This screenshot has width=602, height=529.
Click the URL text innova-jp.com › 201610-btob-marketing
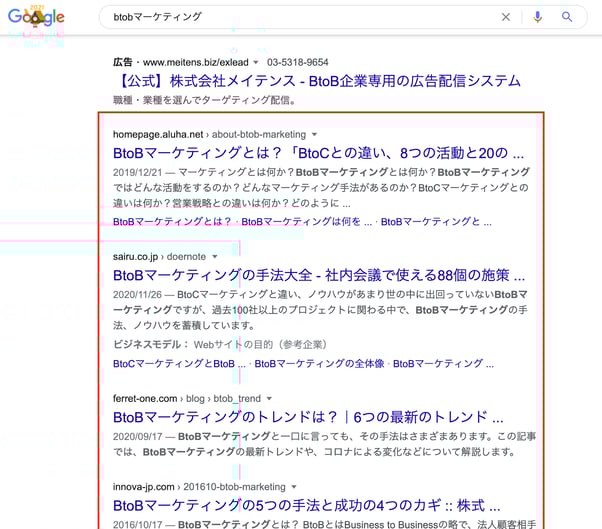point(199,487)
